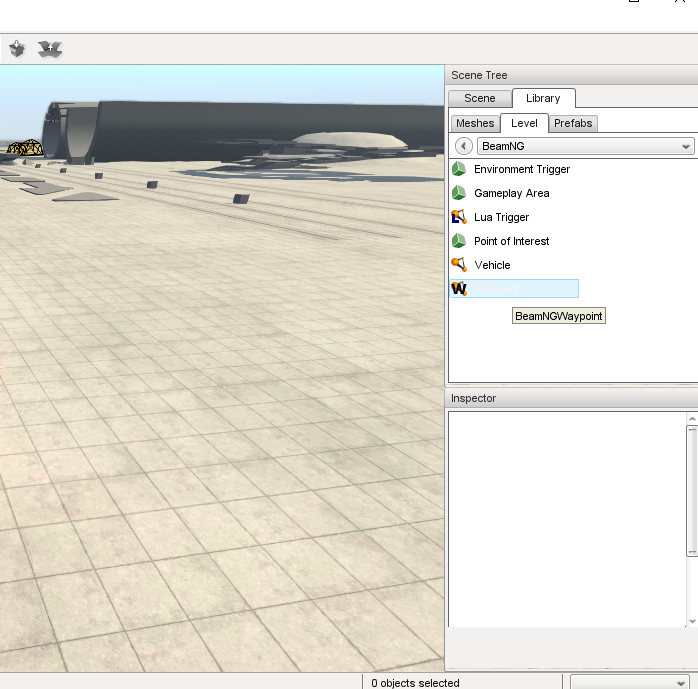Go back with the library arrow button

[464, 146]
